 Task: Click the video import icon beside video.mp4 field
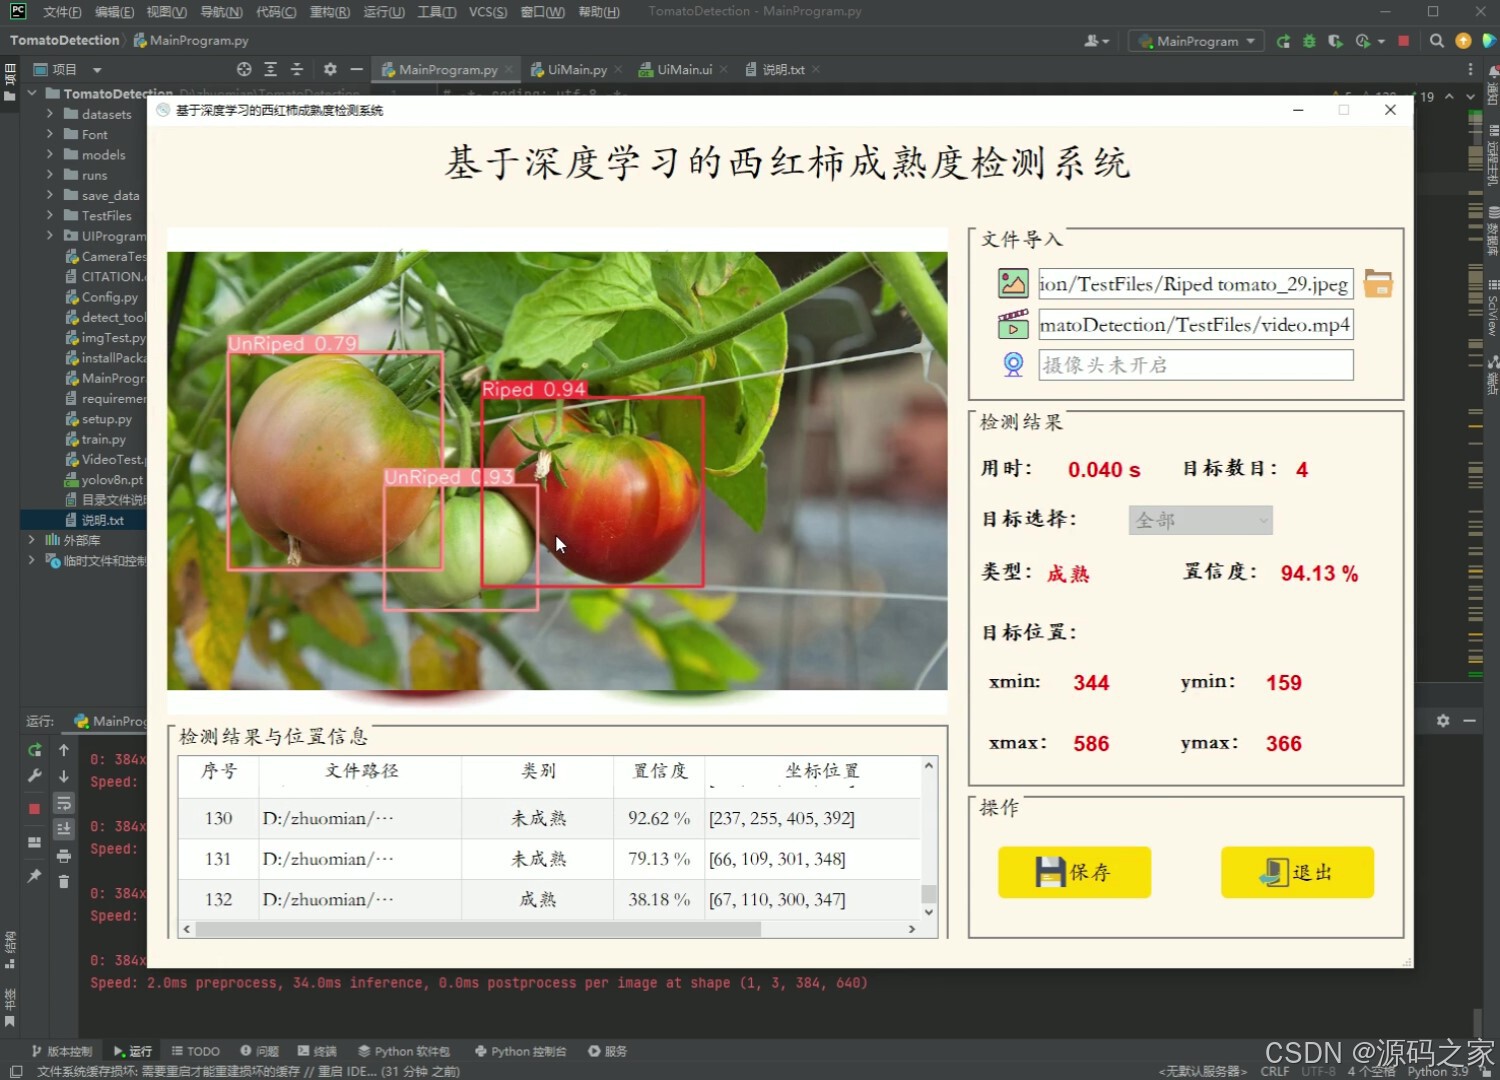(x=1012, y=324)
